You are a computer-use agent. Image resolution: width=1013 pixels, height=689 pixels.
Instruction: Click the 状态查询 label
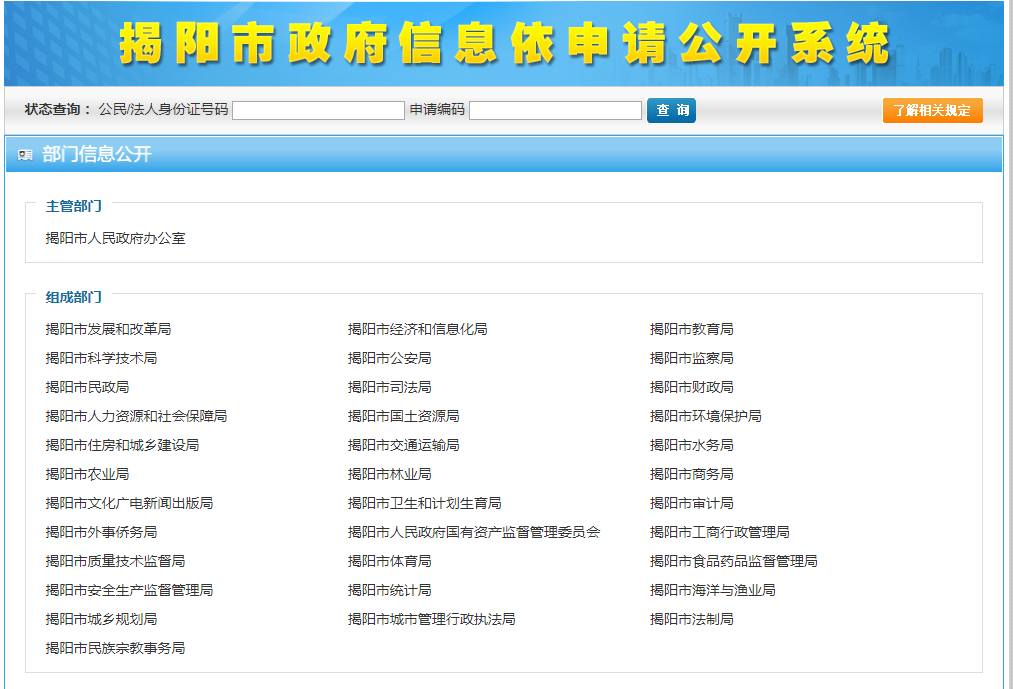[x=58, y=110]
